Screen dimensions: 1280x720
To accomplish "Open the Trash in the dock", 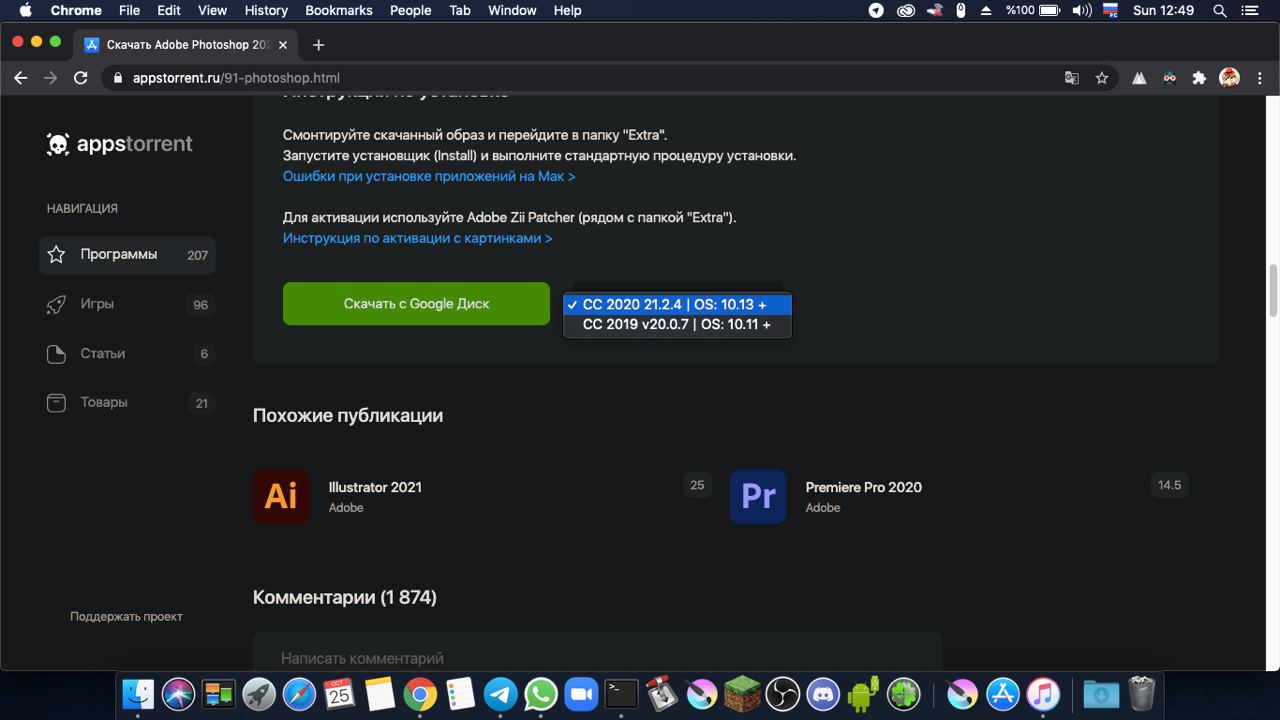I will point(1142,694).
